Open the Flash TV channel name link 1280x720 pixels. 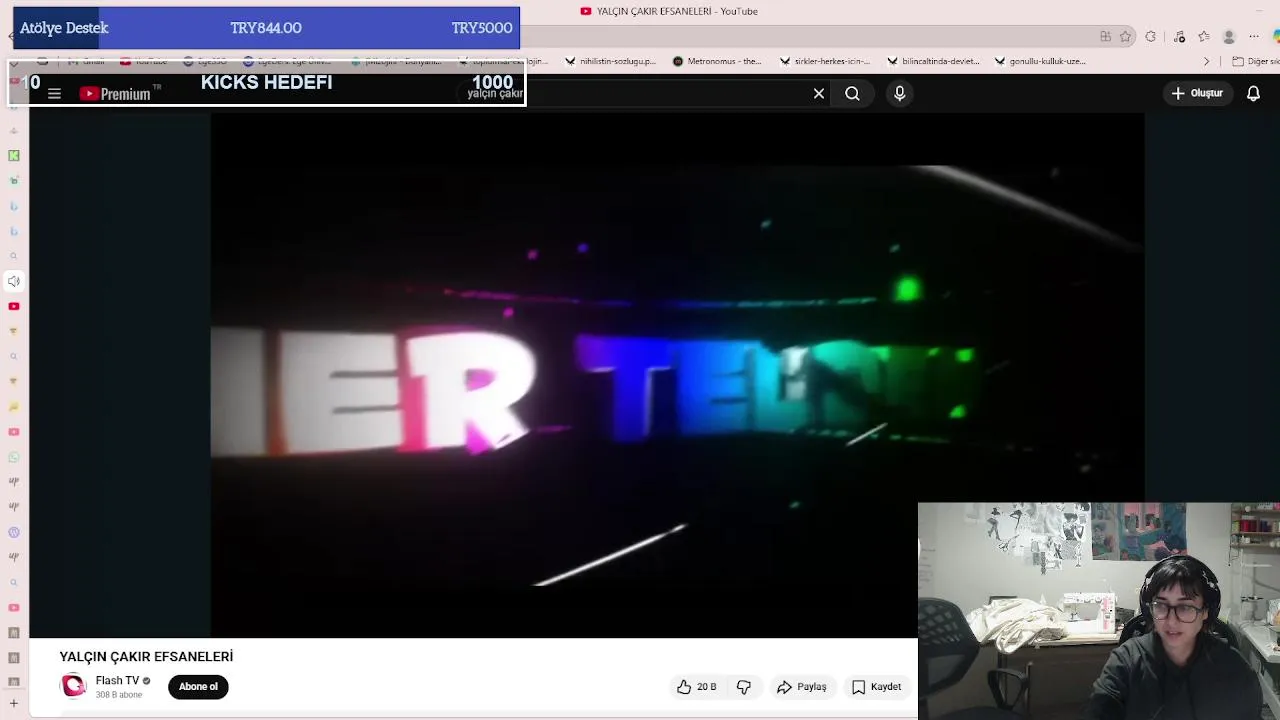117,680
